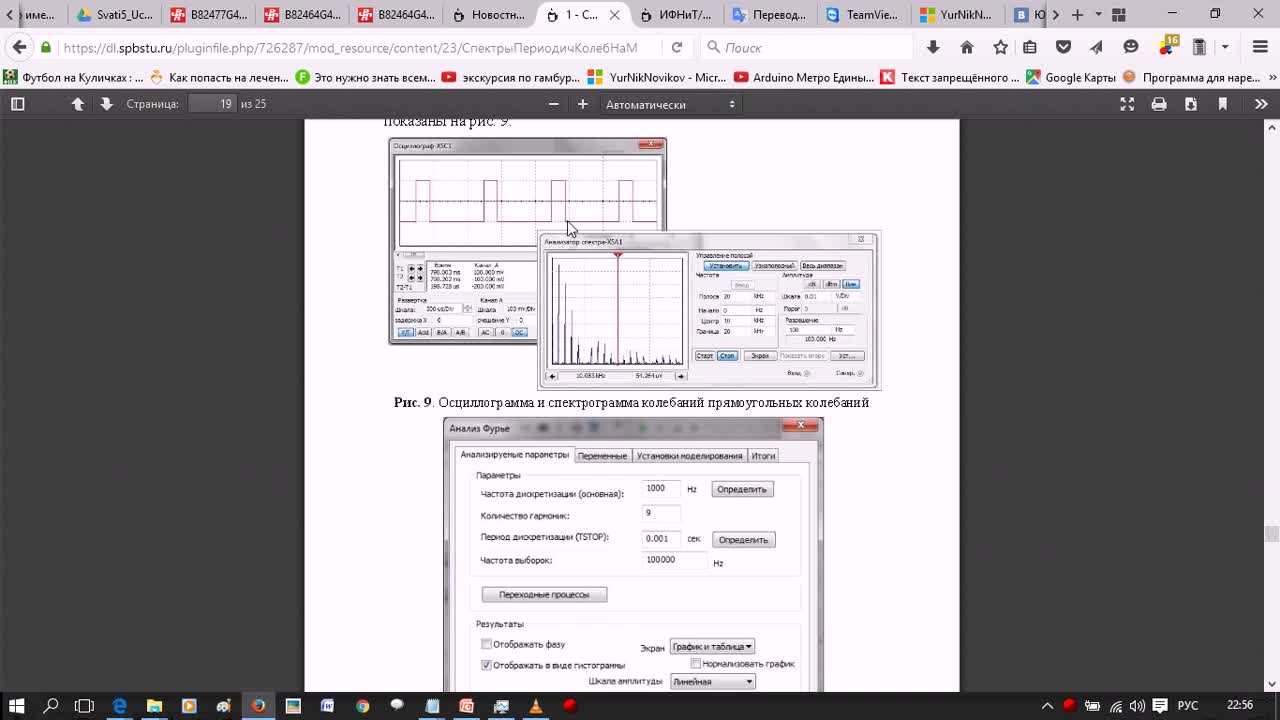This screenshot has height=720, width=1280.
Task: Download the PDF file
Action: coord(1191,104)
